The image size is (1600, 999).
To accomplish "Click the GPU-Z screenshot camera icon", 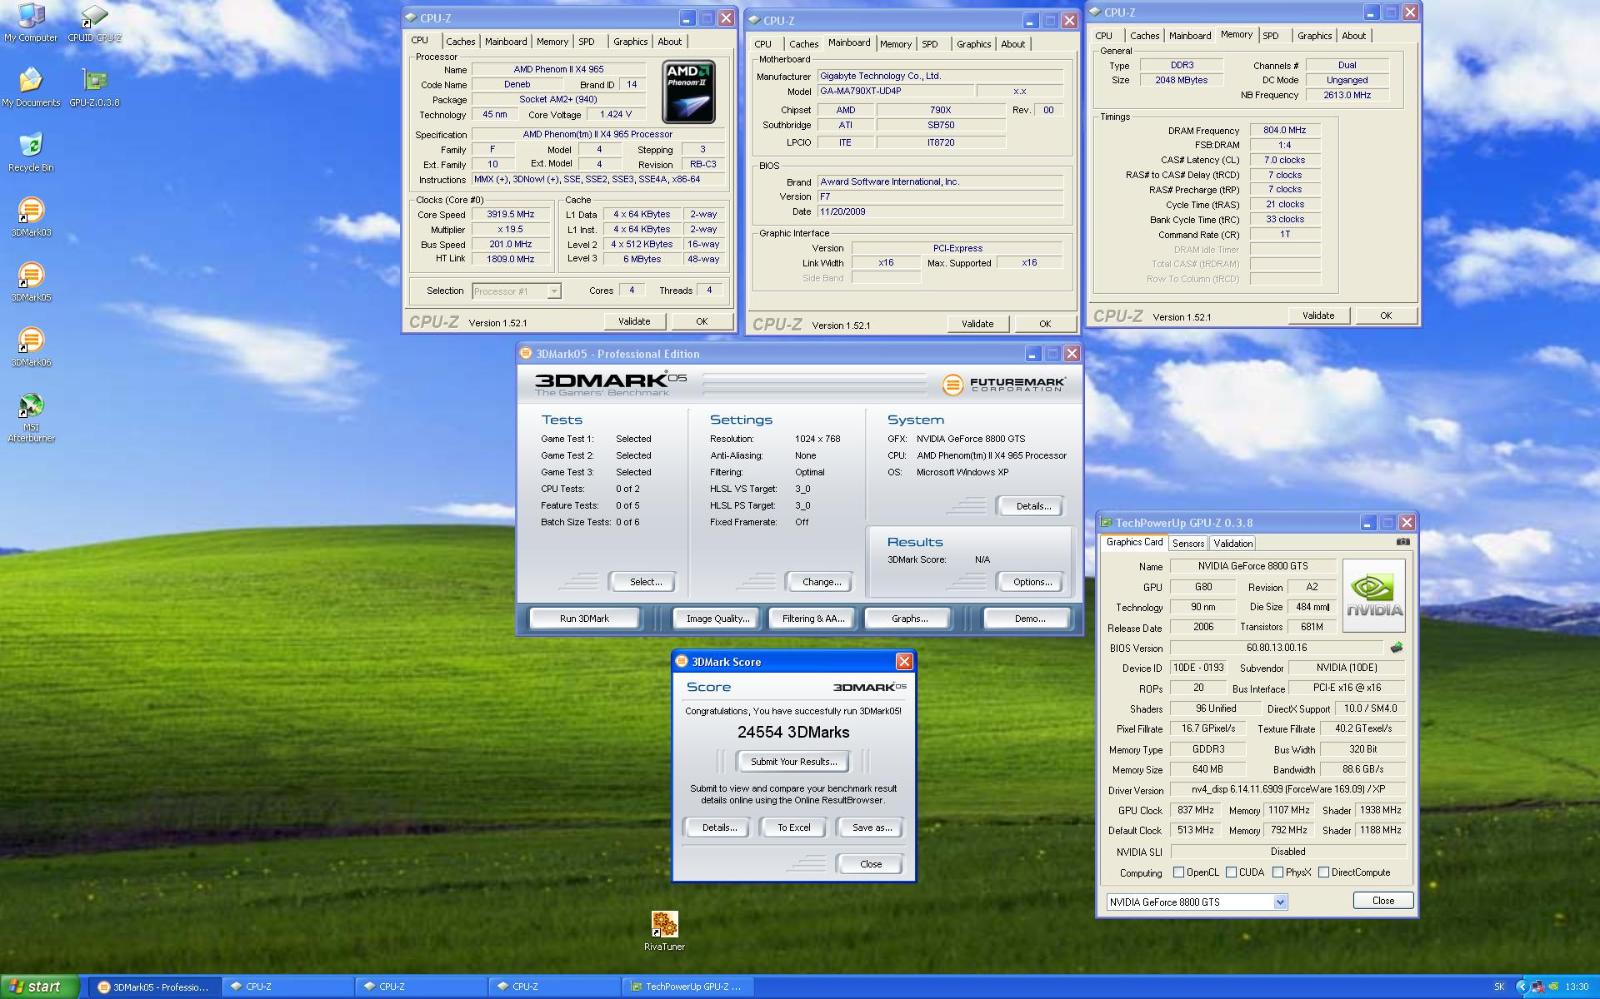I will [1403, 542].
